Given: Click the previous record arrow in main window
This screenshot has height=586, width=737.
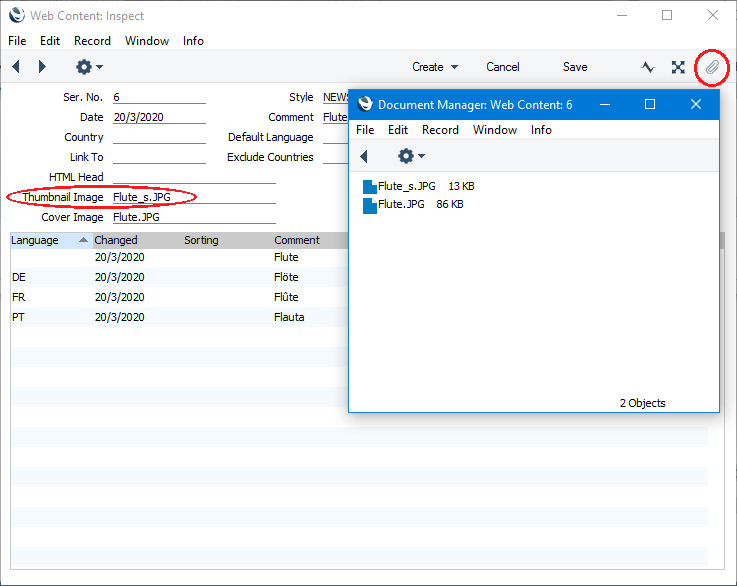Looking at the screenshot, I should click(x=16, y=67).
